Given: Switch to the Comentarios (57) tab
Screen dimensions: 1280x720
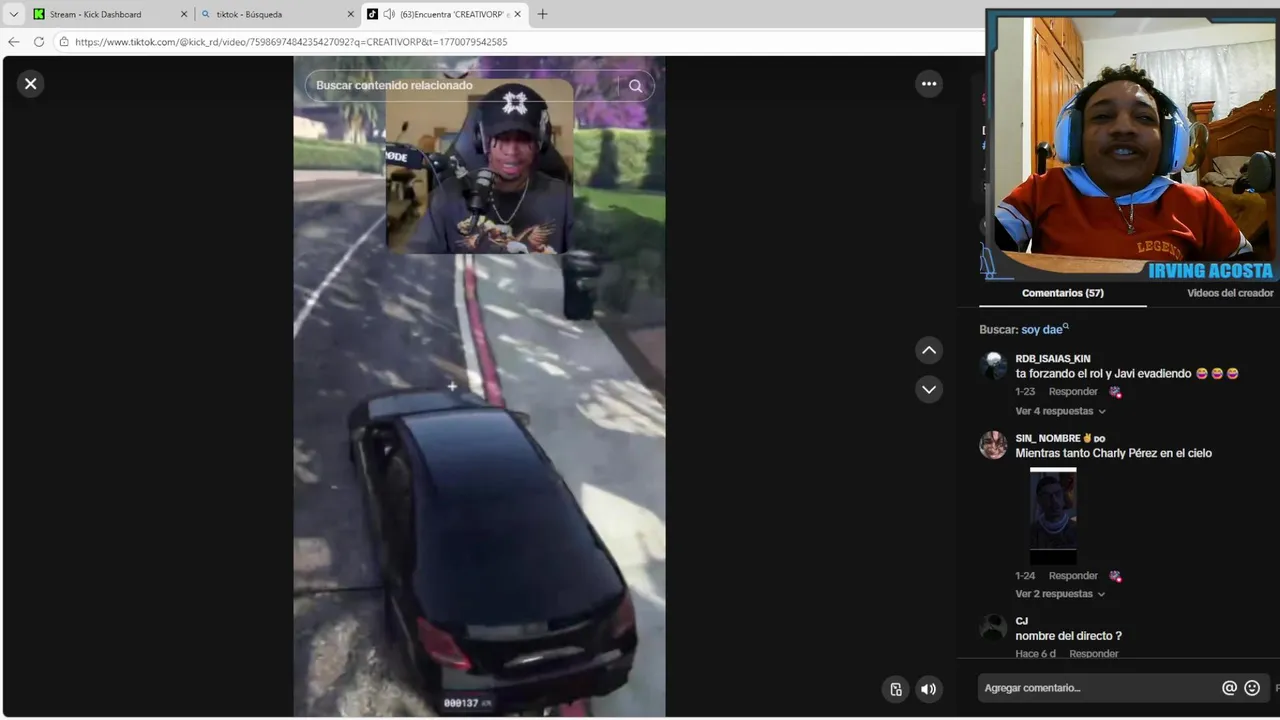Looking at the screenshot, I should (x=1063, y=293).
